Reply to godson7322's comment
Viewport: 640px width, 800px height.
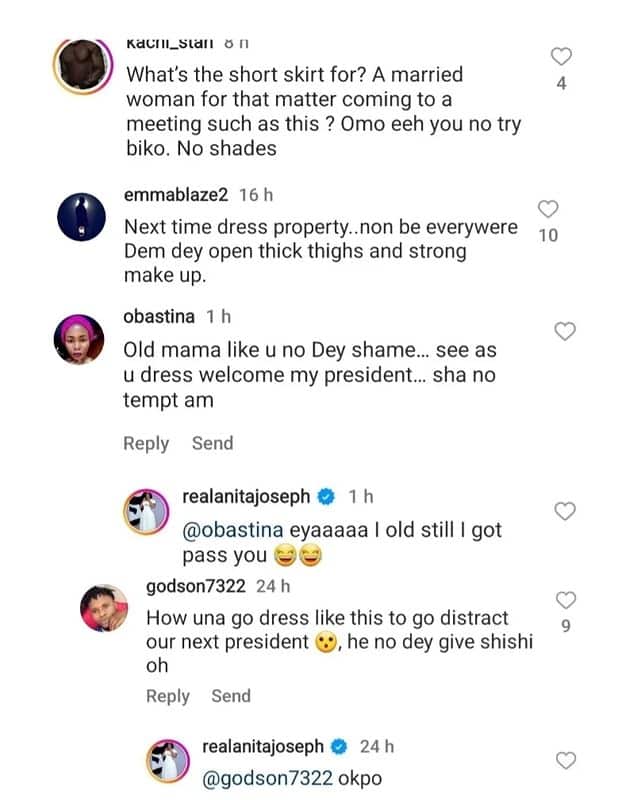[x=168, y=696]
